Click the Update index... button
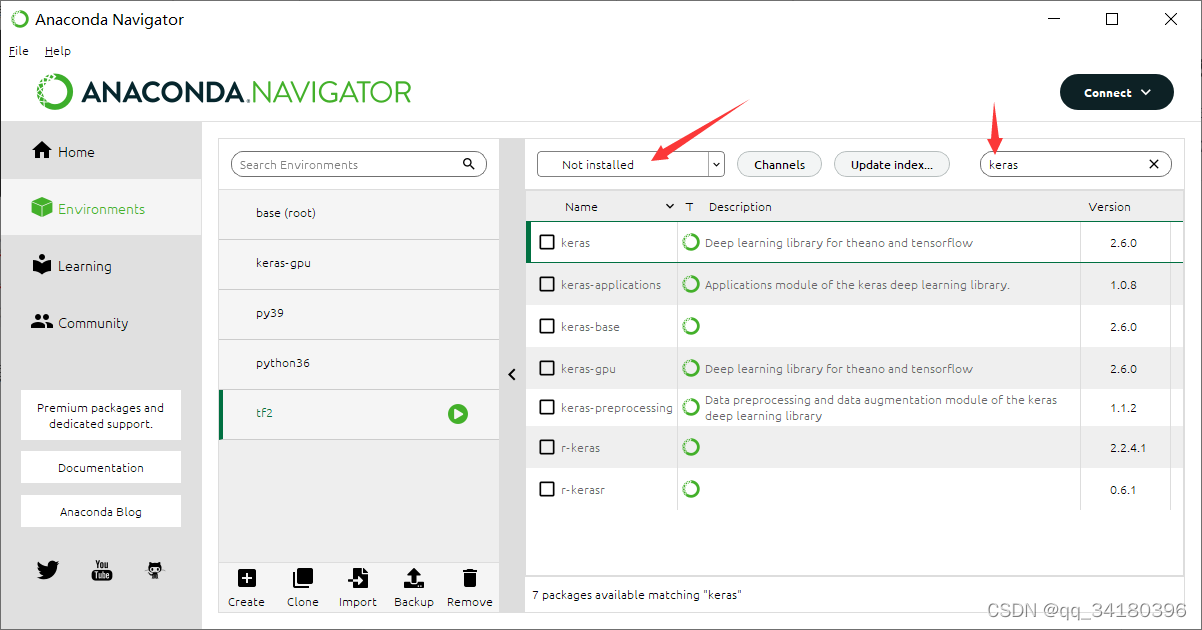 coord(892,164)
